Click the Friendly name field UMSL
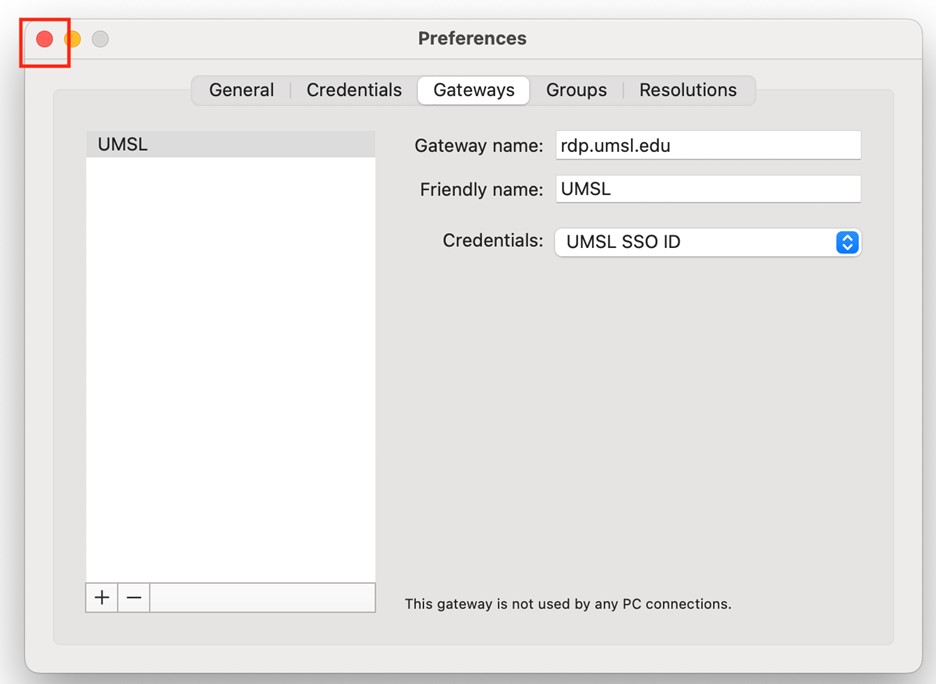The image size is (936, 684). (709, 189)
